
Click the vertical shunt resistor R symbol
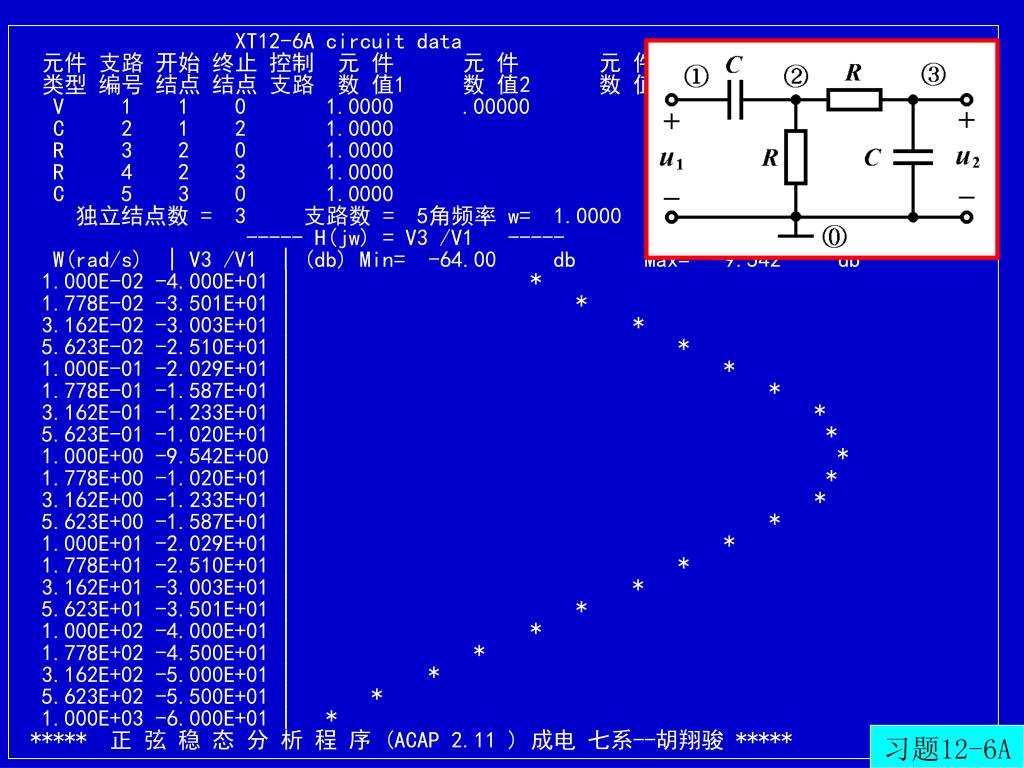click(795, 157)
